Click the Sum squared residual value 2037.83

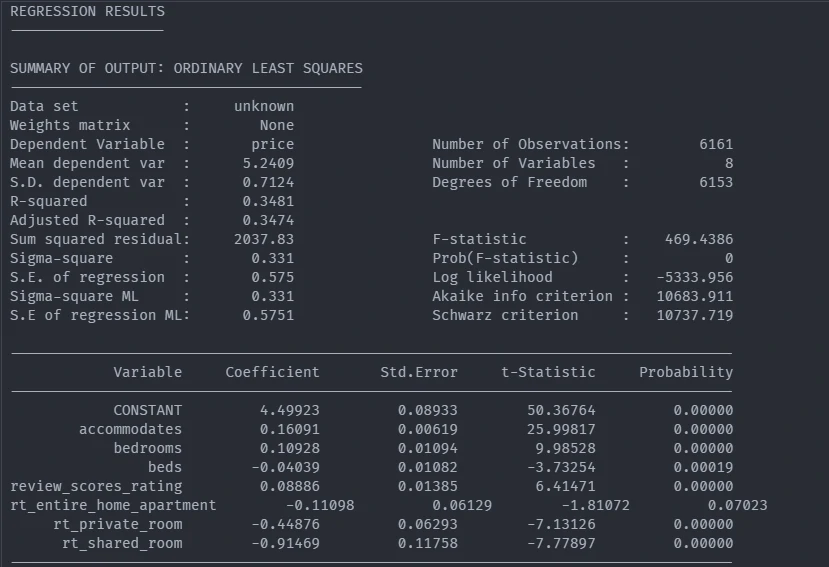264,240
